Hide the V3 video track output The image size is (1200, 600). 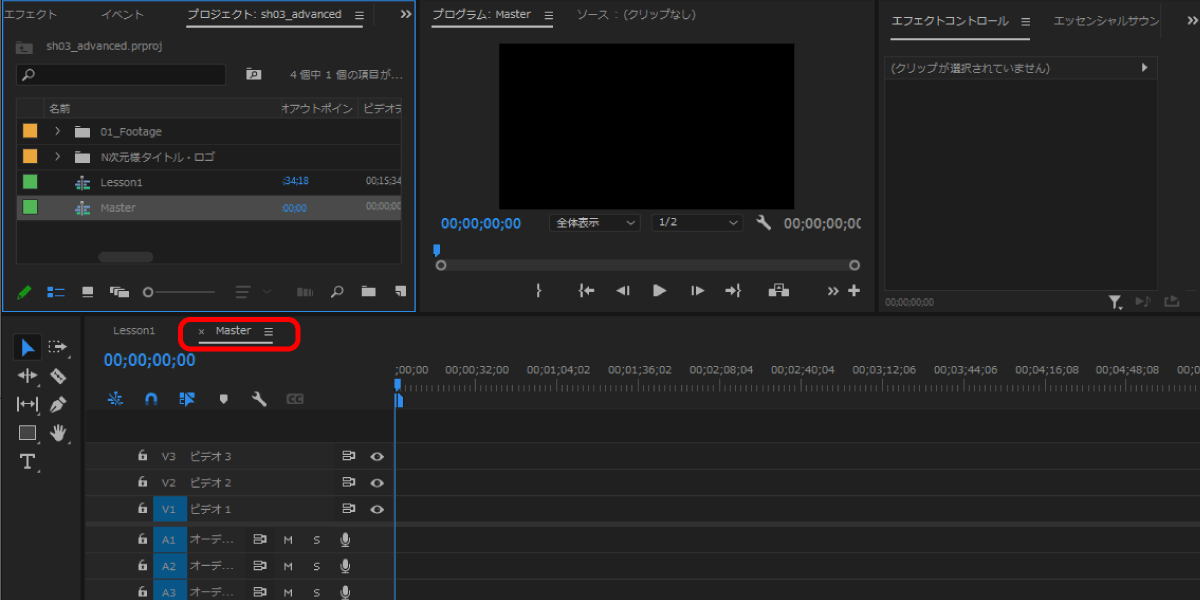[377, 456]
